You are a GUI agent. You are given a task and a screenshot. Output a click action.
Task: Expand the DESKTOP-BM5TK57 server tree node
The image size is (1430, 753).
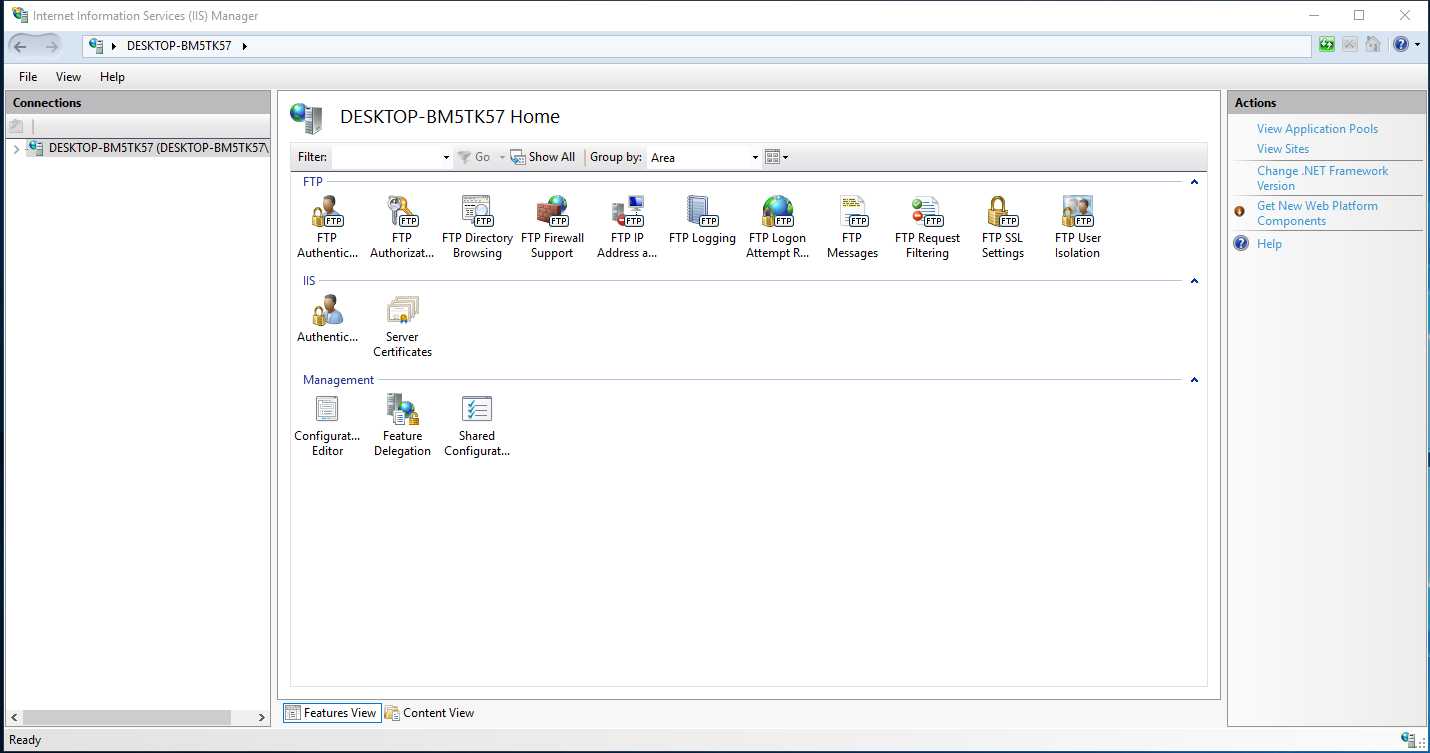[x=16, y=149]
